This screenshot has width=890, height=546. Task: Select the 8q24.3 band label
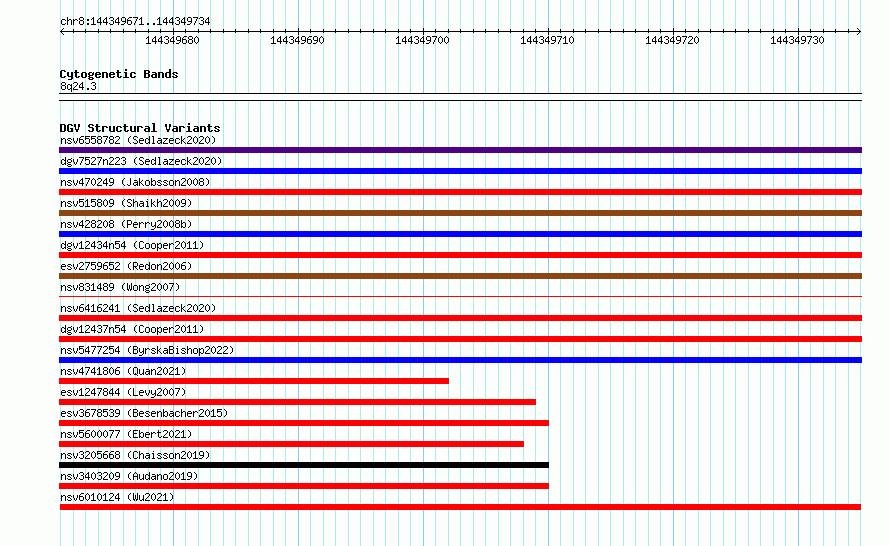click(78, 86)
